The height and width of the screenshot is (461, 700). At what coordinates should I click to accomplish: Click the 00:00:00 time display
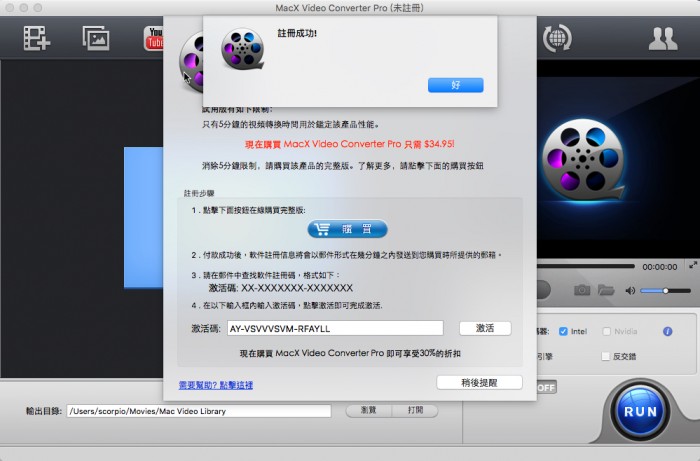660,267
